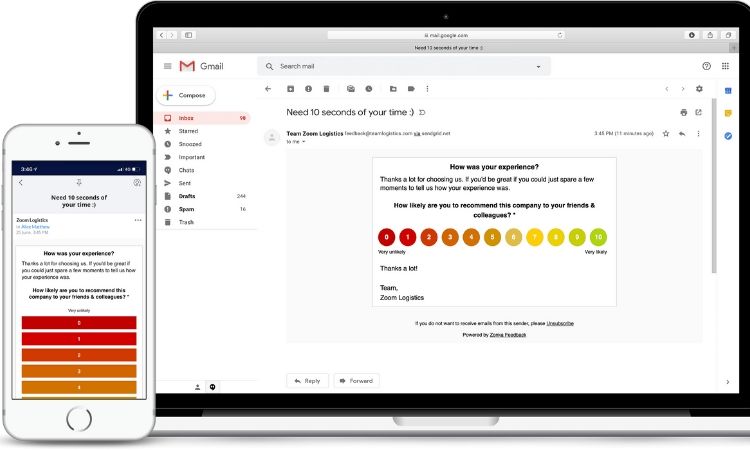
Task: Tap rating 0 bar on phone
Action: tap(79, 323)
